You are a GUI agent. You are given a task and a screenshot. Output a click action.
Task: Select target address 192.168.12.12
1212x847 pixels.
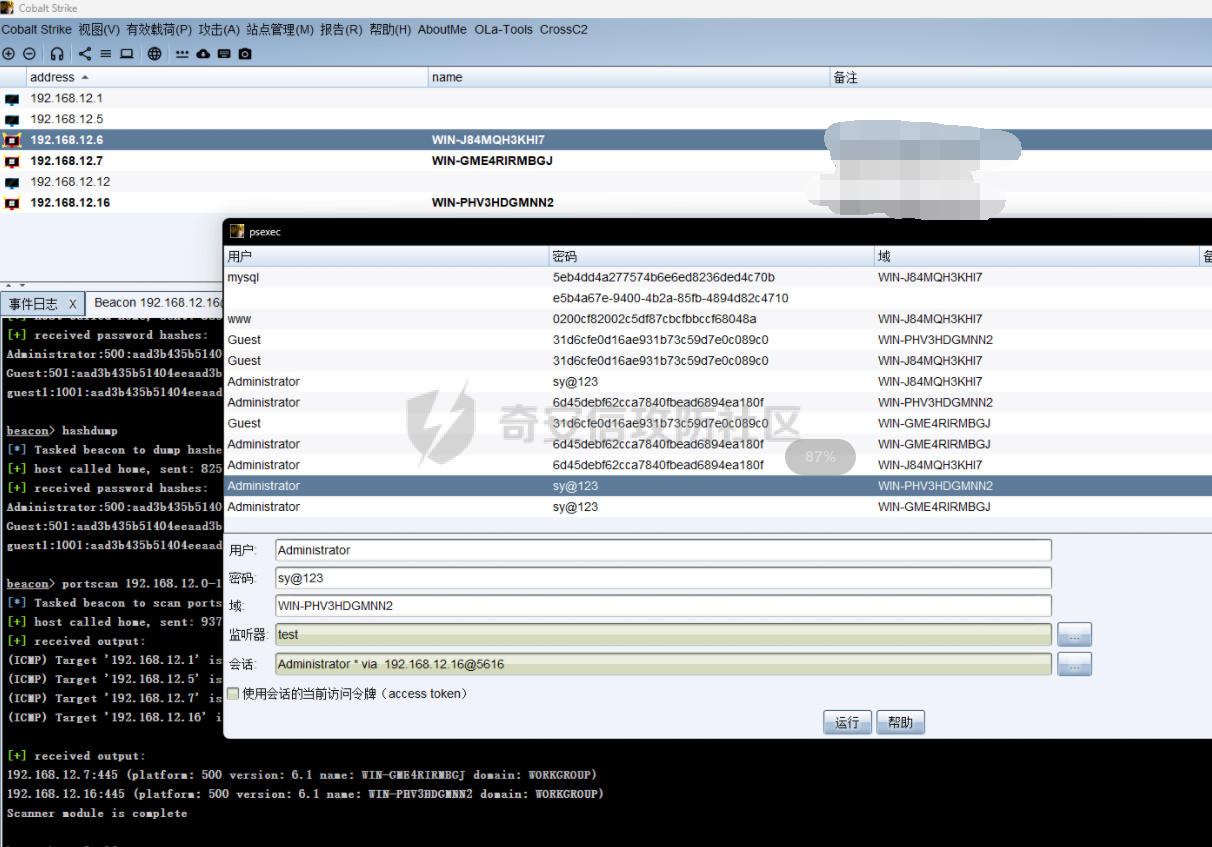click(x=70, y=182)
